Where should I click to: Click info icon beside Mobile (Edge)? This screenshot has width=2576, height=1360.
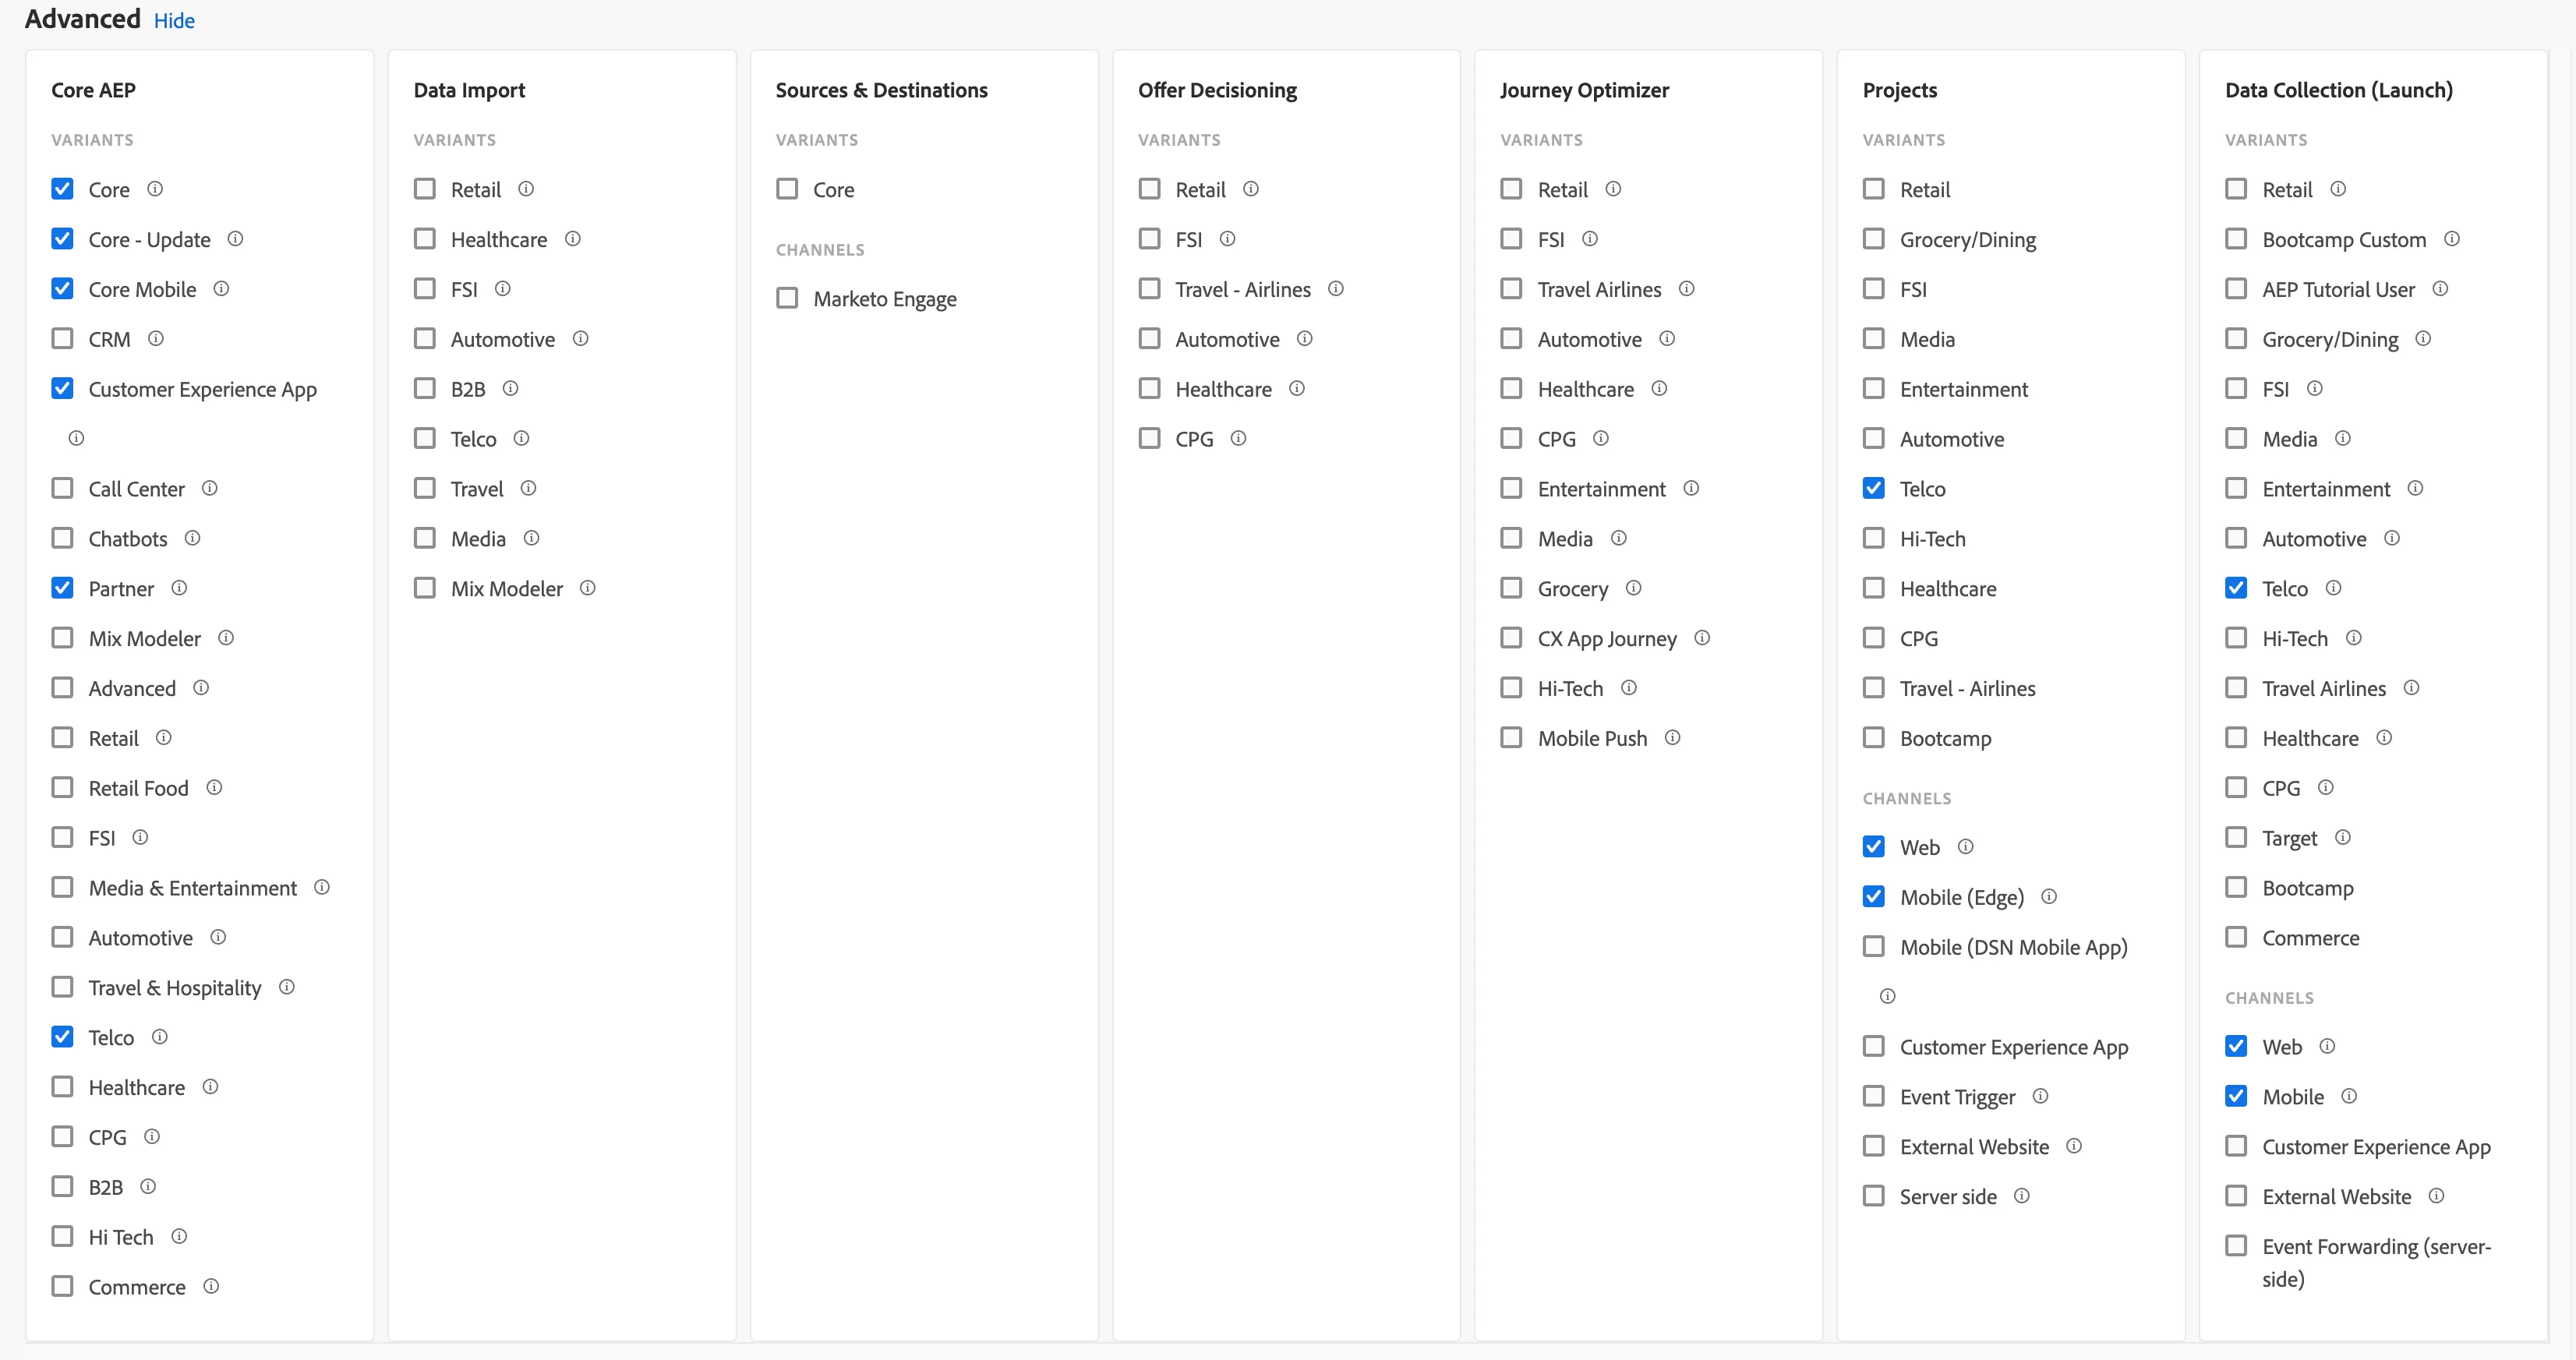pyautogui.click(x=2048, y=896)
